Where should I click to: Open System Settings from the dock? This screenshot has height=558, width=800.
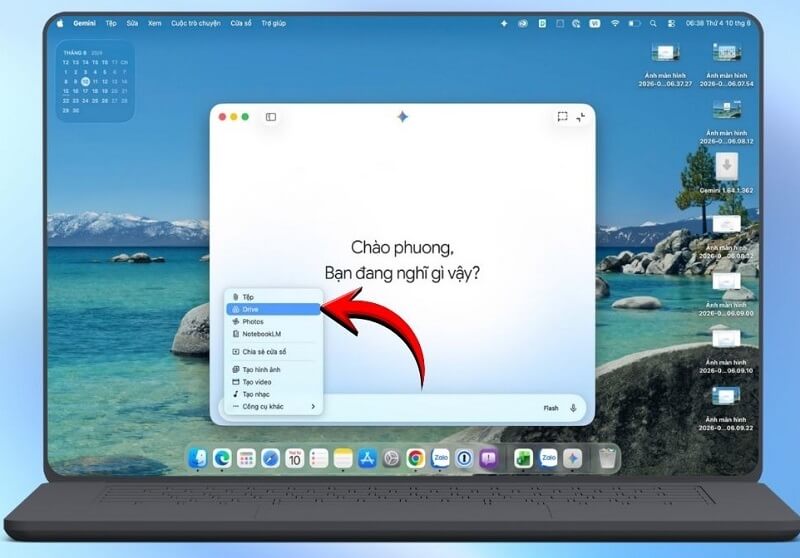391,458
